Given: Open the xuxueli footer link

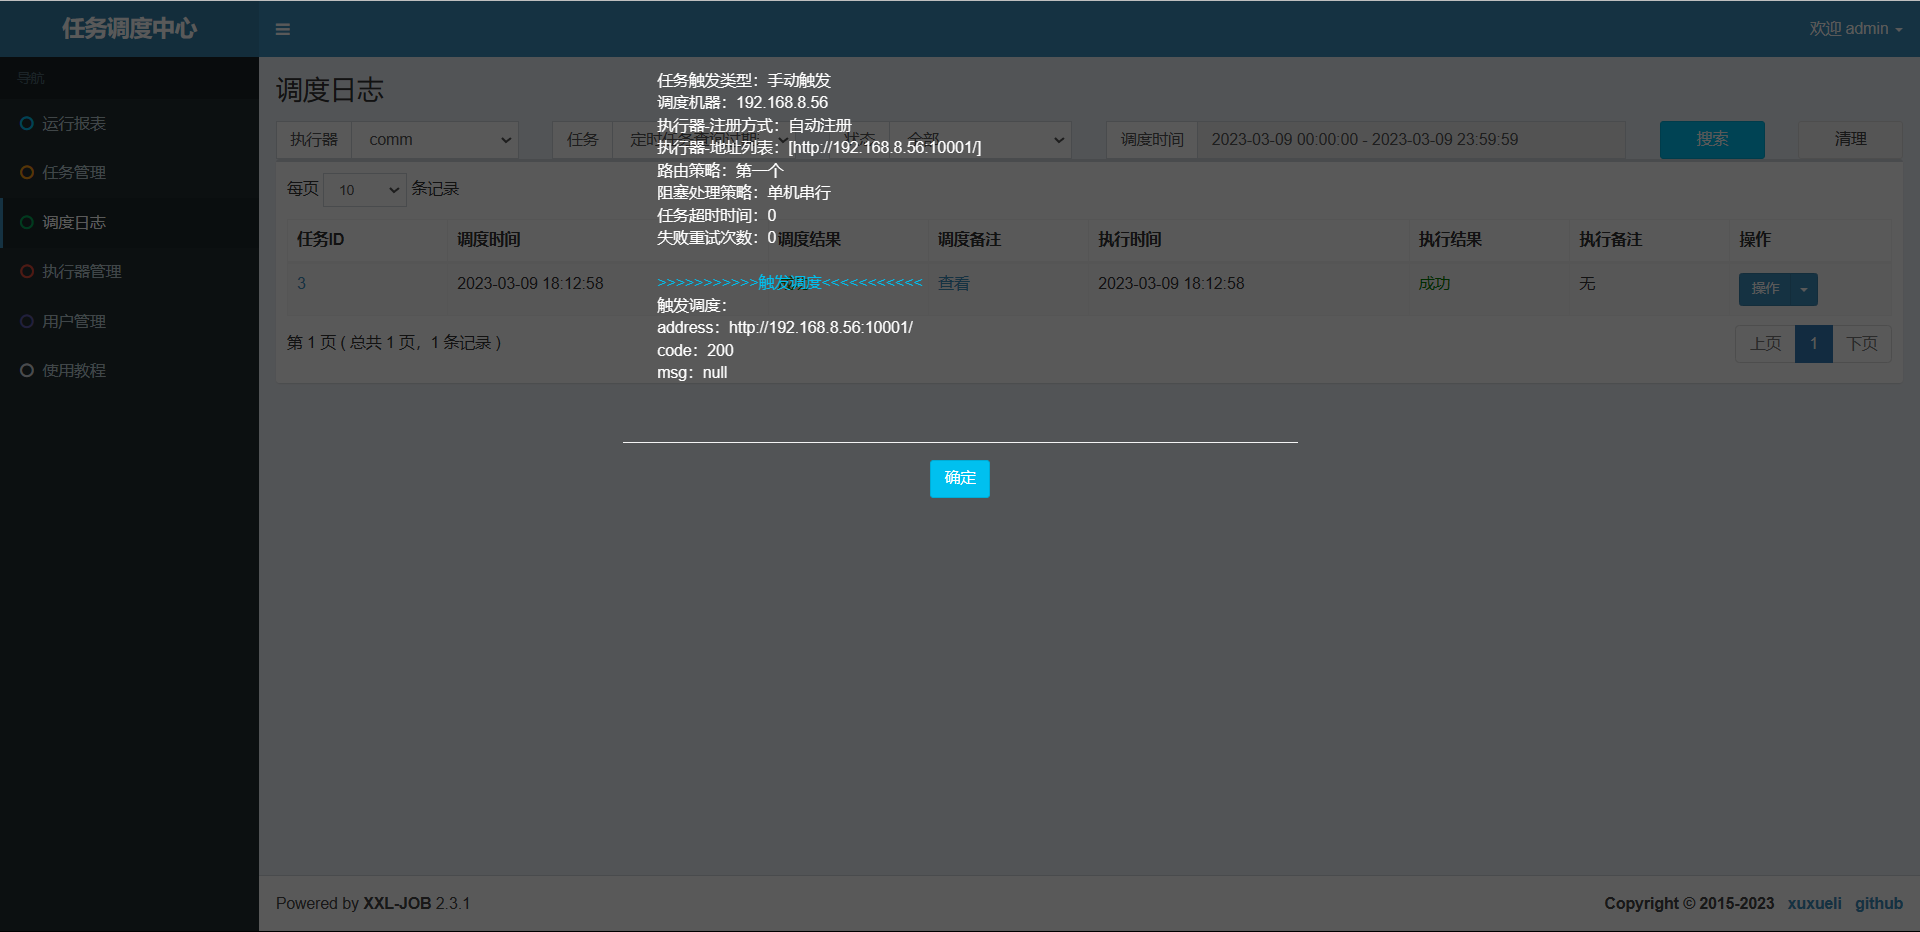Looking at the screenshot, I should click(x=1814, y=903).
